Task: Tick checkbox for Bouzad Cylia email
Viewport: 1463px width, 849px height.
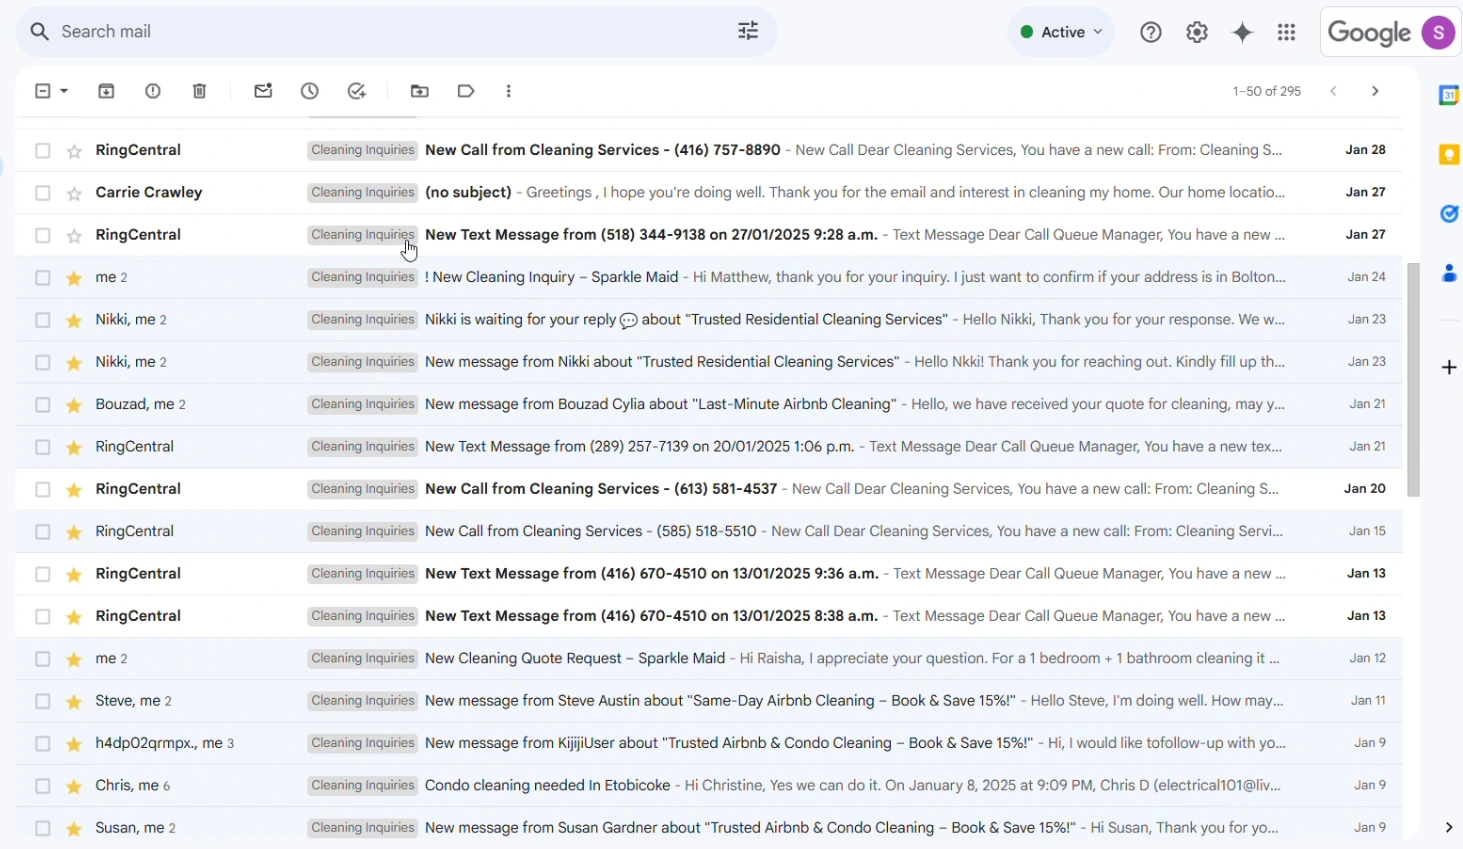Action: pos(42,405)
